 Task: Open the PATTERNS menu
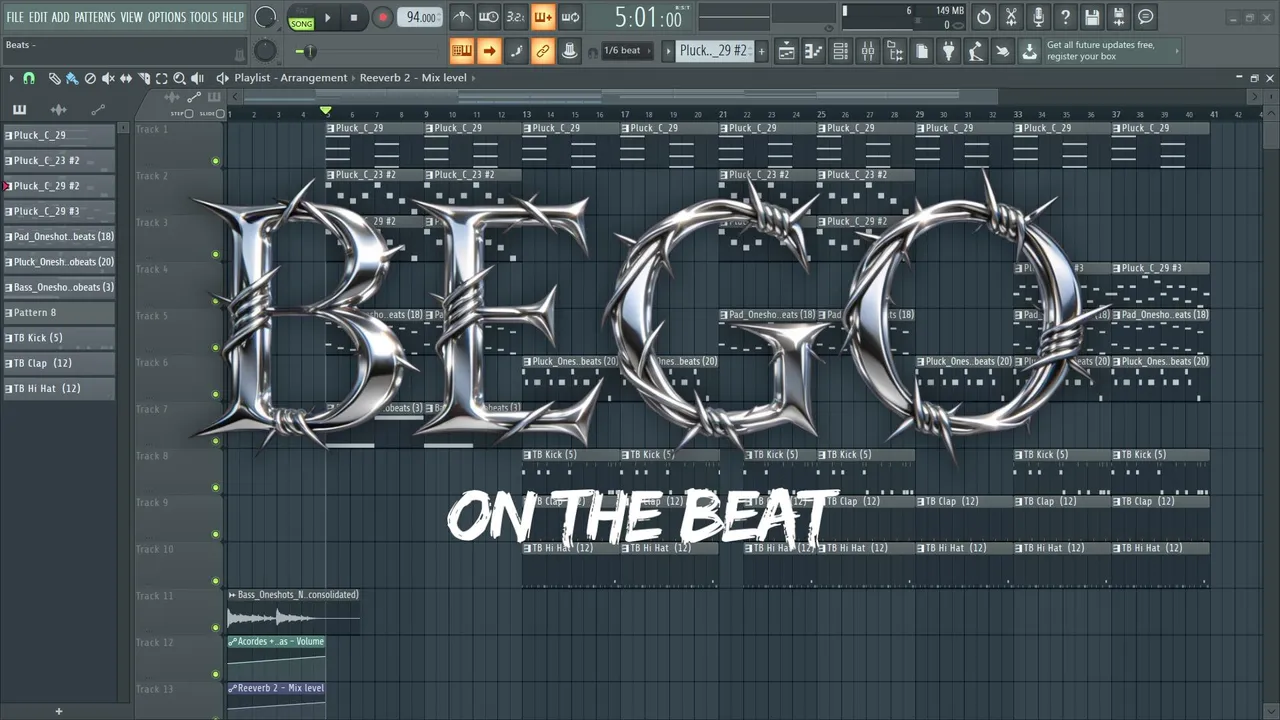95,17
